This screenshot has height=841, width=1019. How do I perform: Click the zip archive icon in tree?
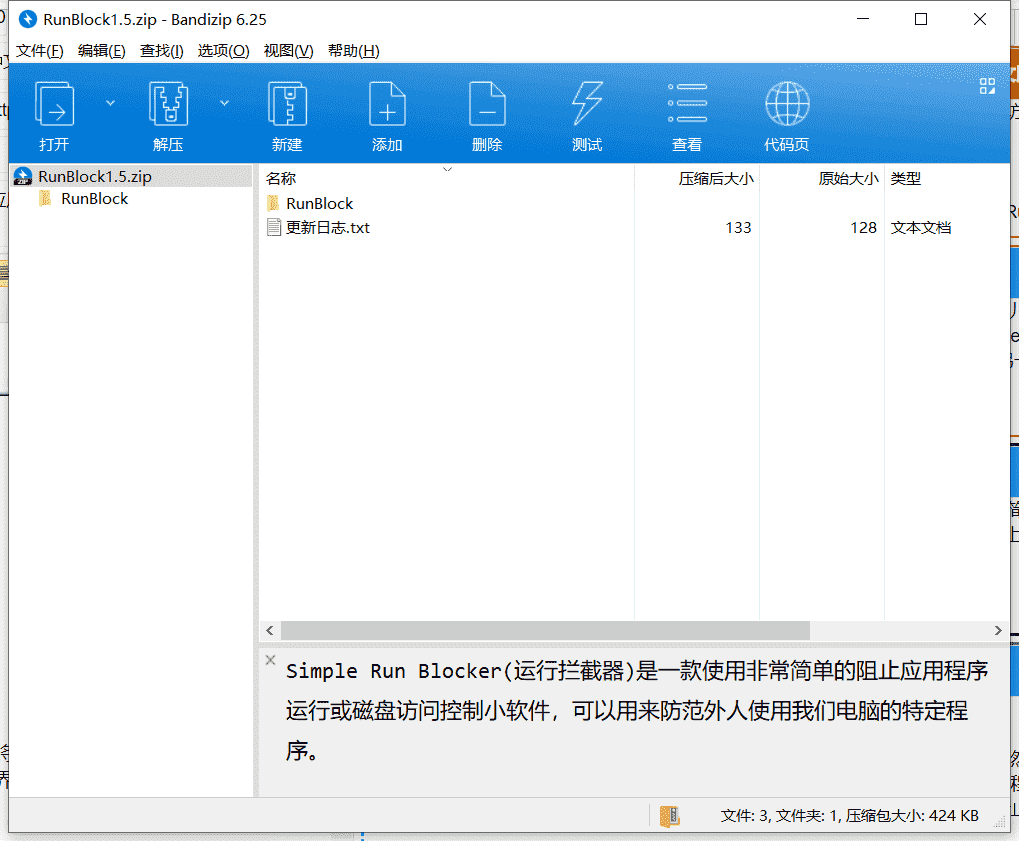pyautogui.click(x=23, y=176)
